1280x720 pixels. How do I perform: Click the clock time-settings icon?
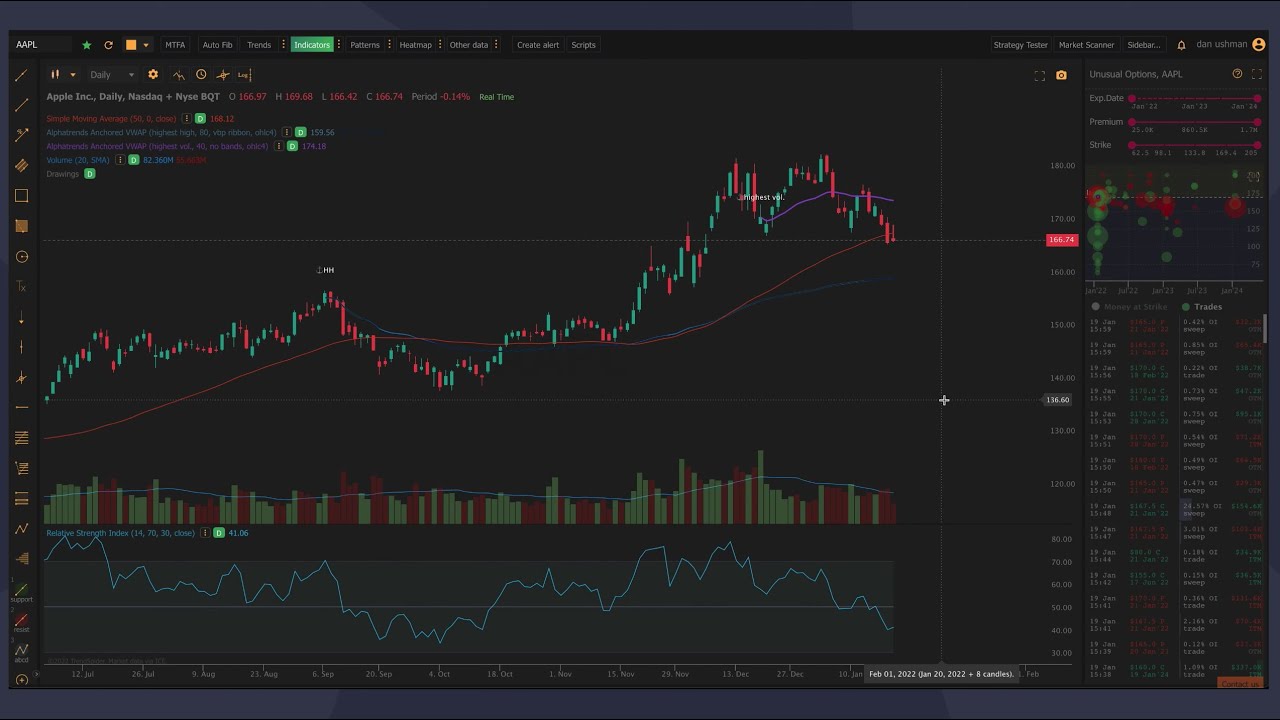201,74
